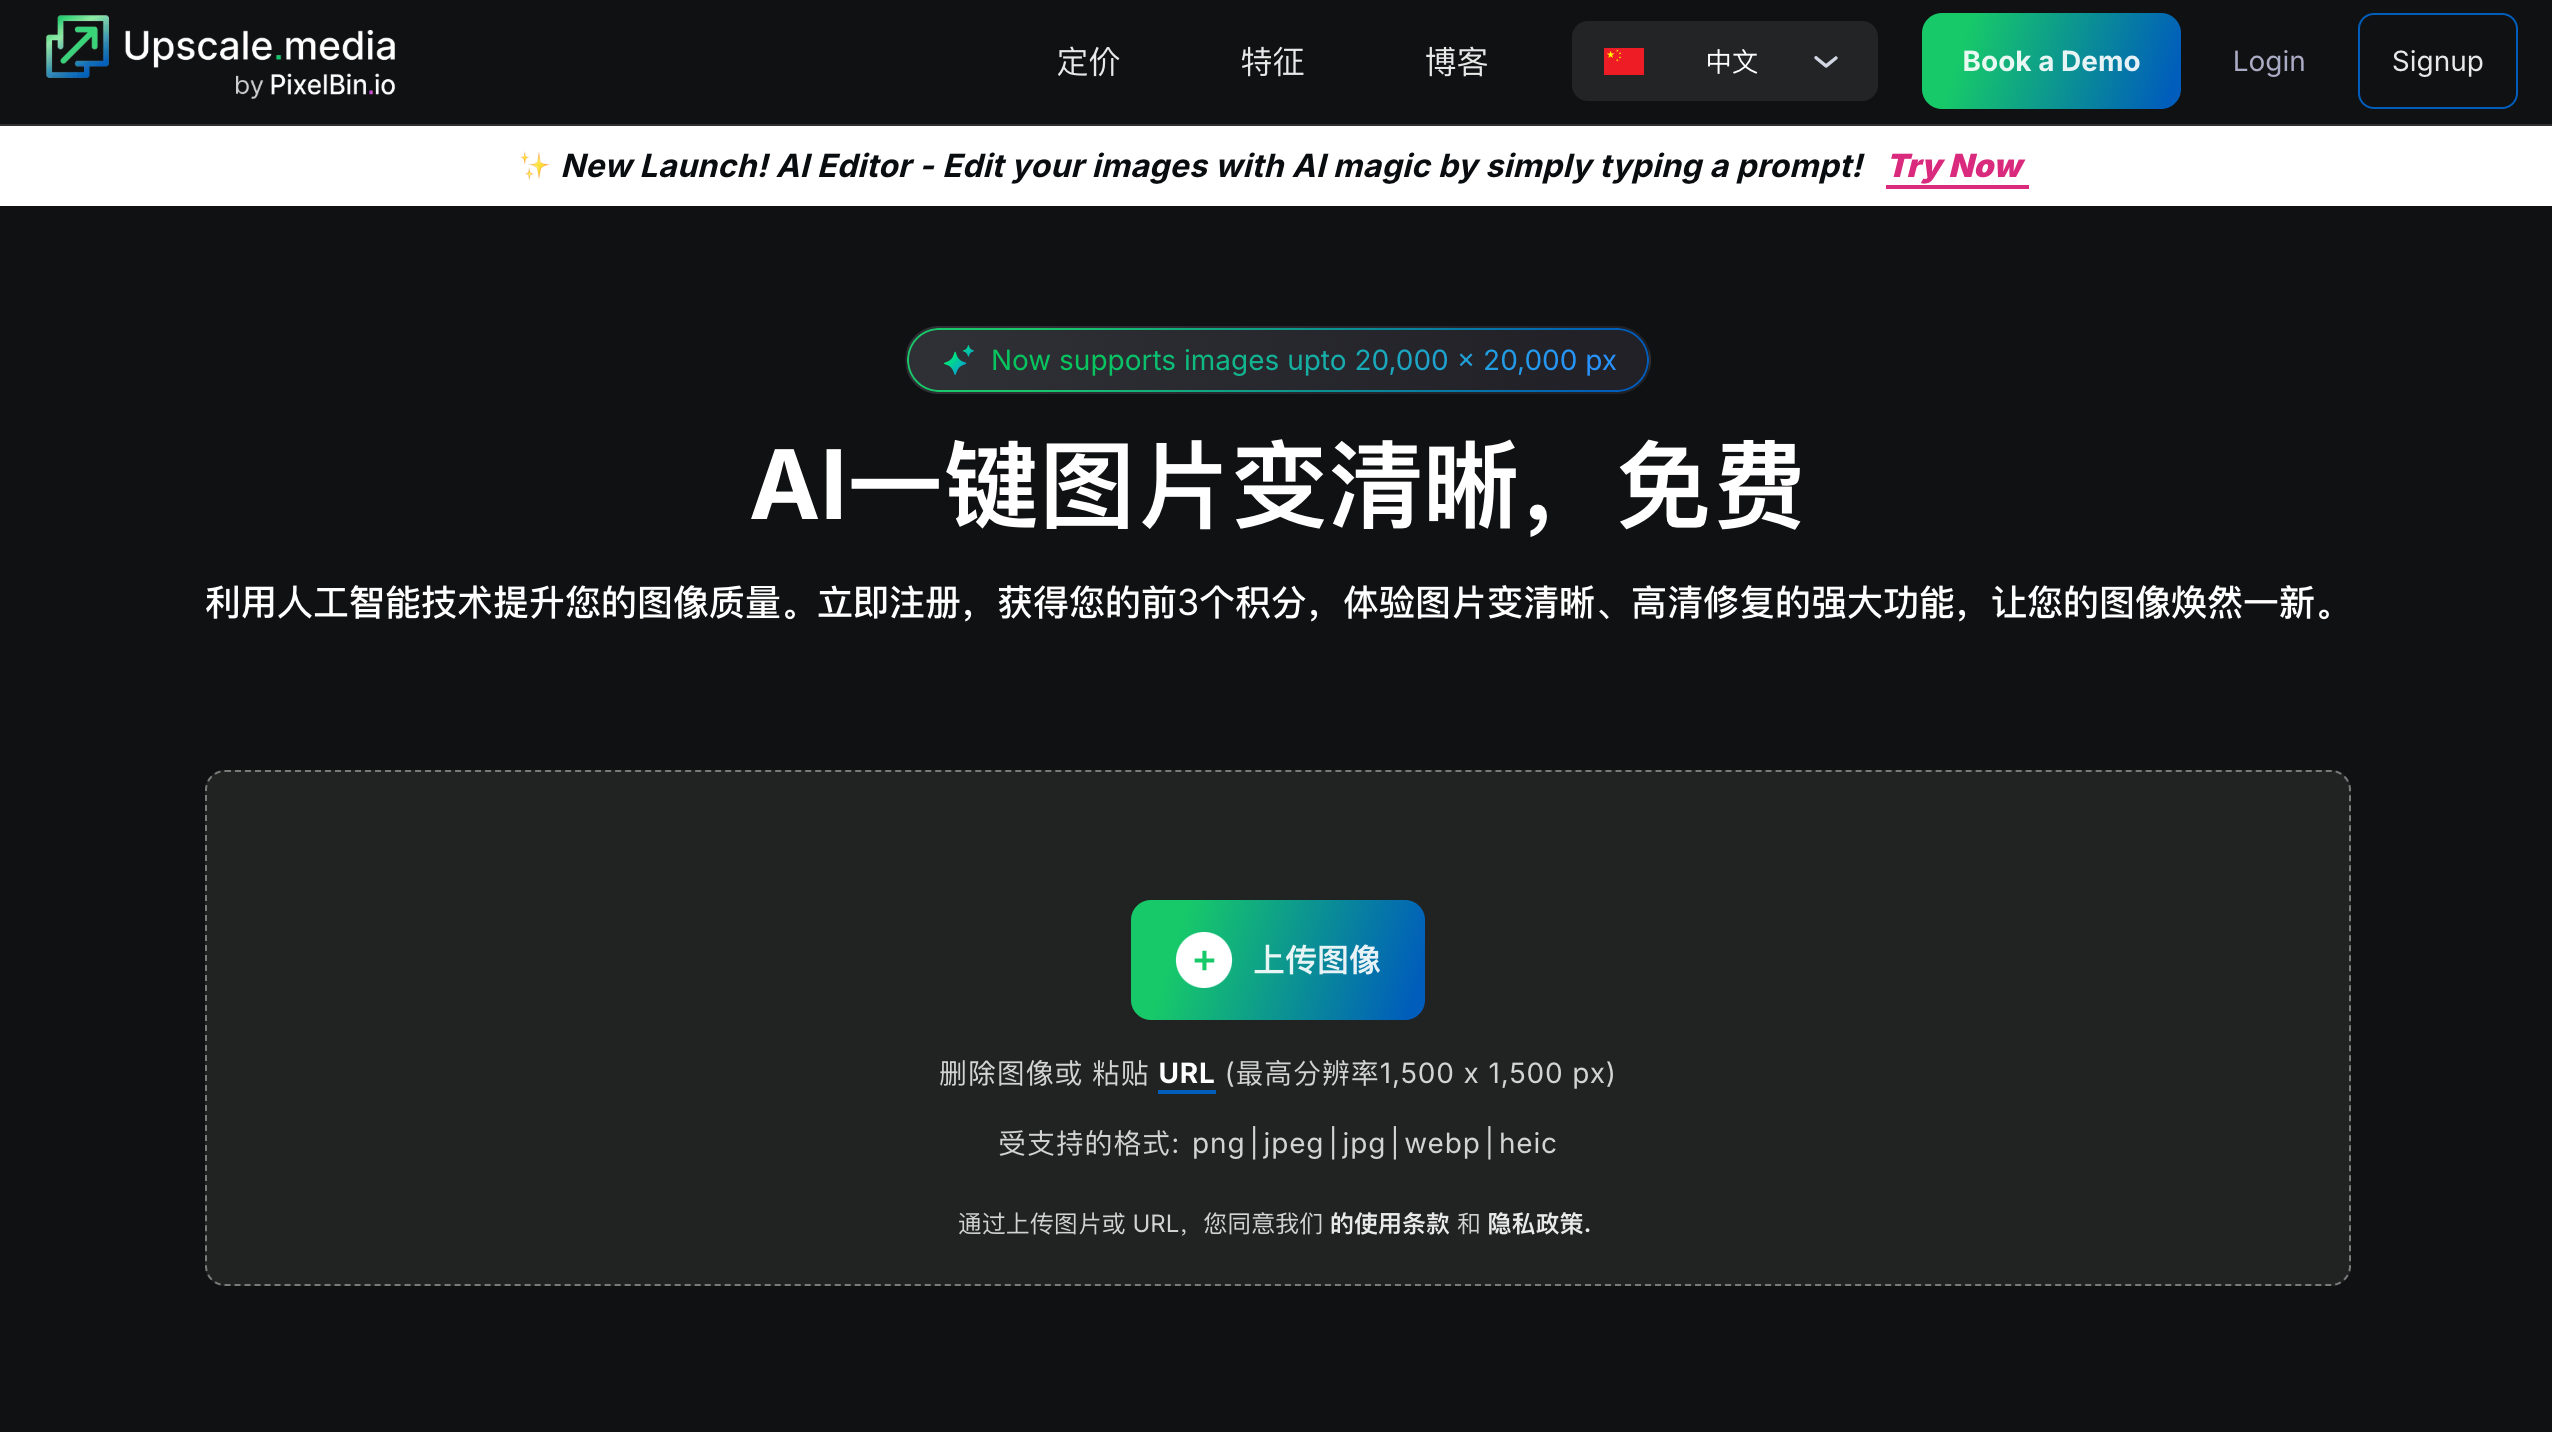2552x1432 pixels.
Task: Click the Login link
Action: (2268, 61)
